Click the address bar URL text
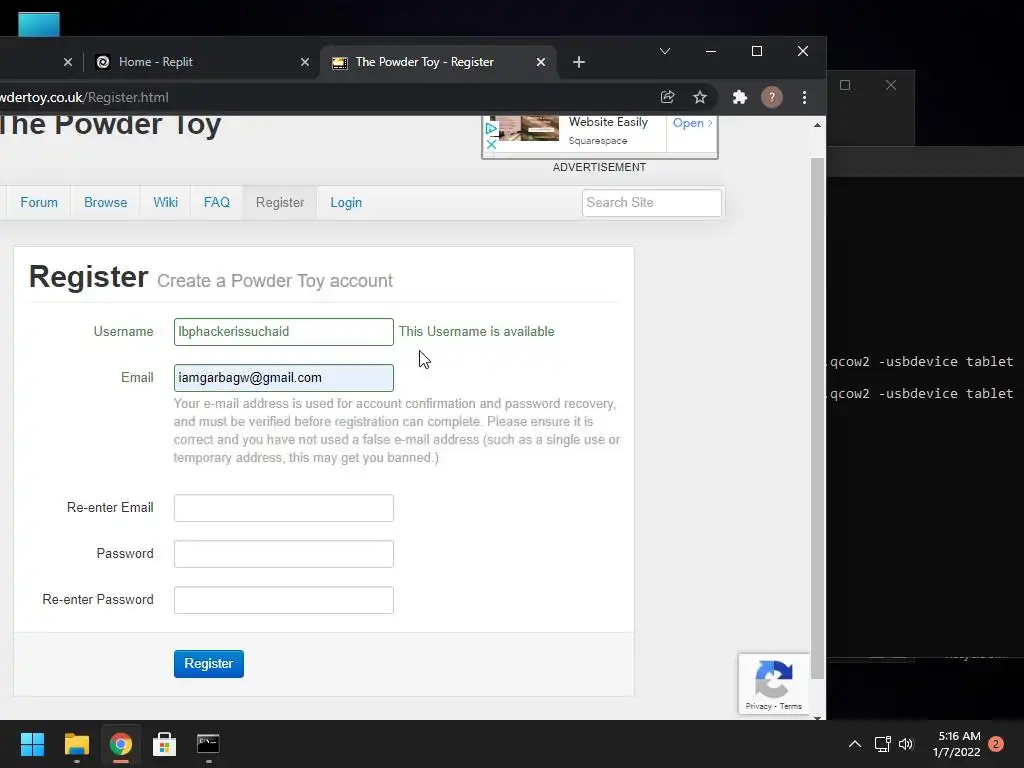Image resolution: width=1024 pixels, height=768 pixels. coord(84,97)
